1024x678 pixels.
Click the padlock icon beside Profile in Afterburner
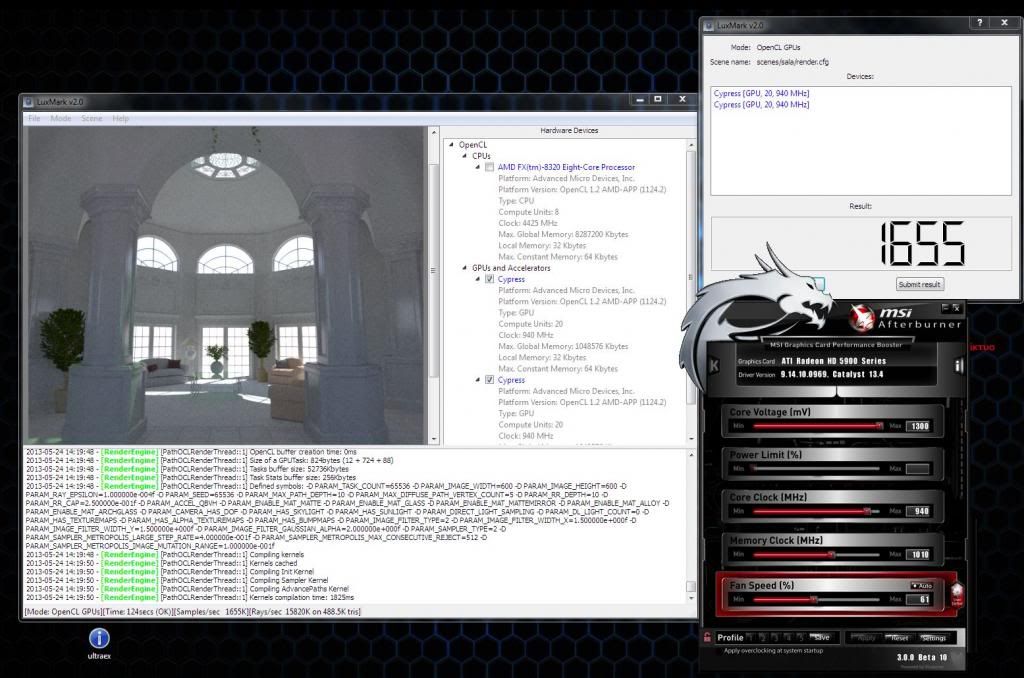[x=707, y=637]
